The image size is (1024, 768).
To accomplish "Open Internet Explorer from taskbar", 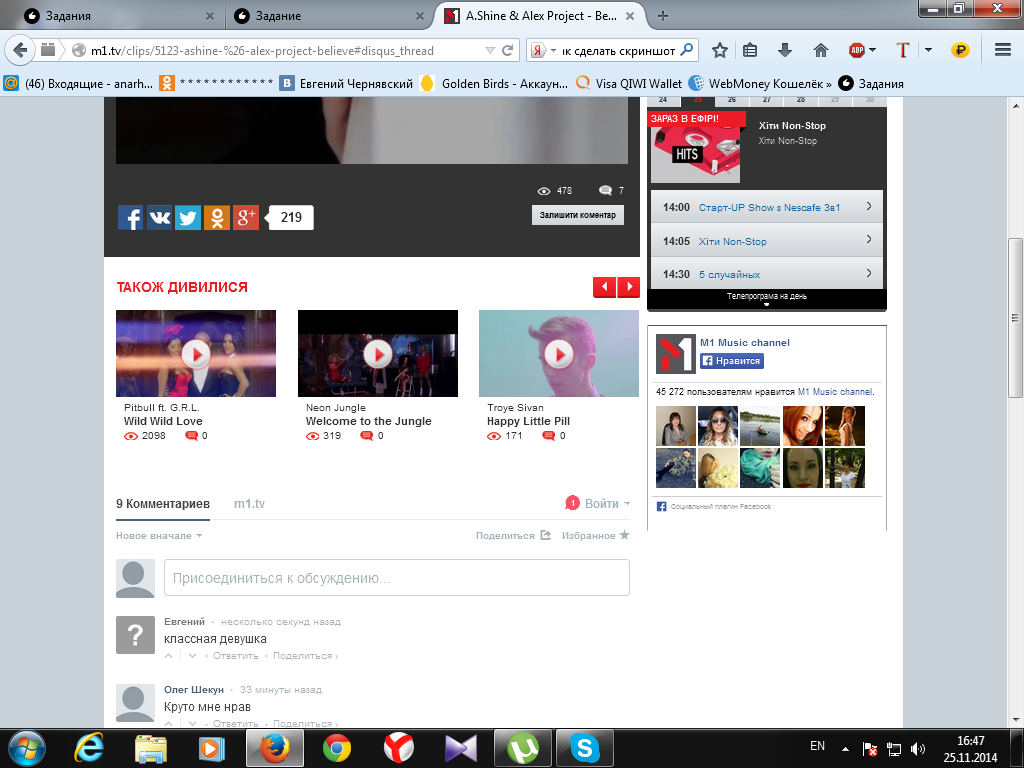I will point(88,748).
